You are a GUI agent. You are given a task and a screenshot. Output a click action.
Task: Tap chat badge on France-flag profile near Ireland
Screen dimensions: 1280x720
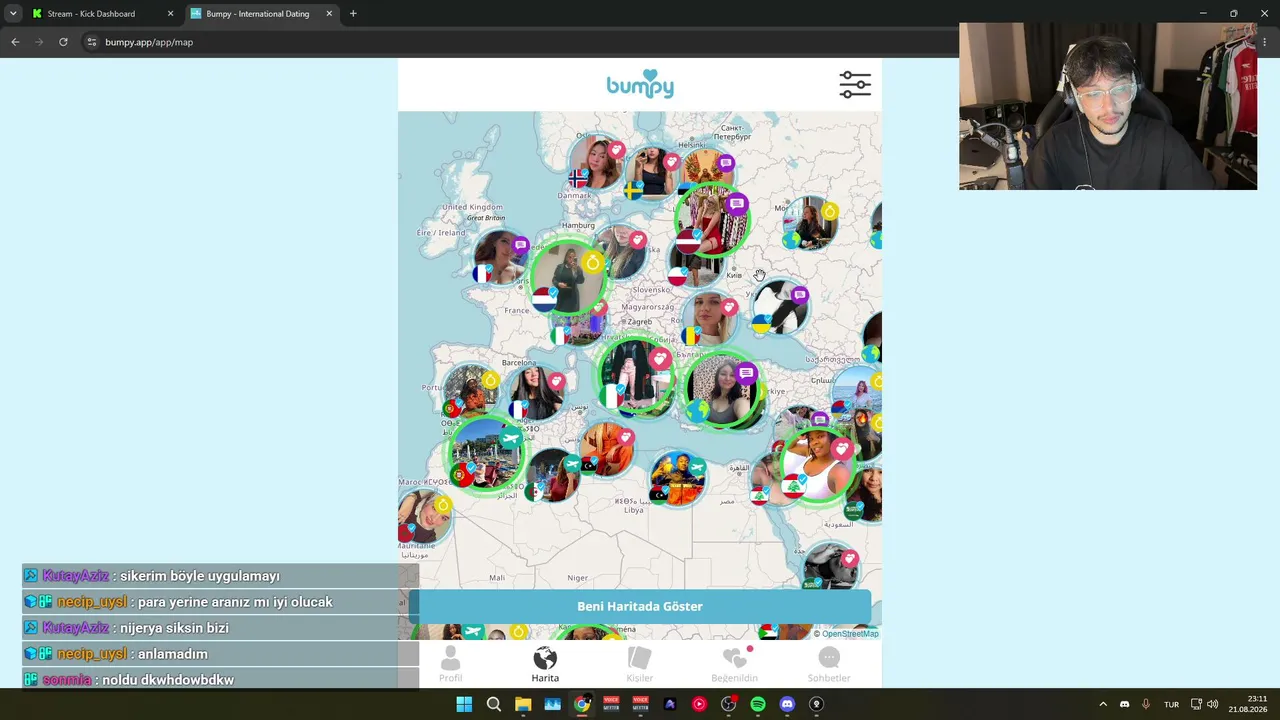[520, 245]
